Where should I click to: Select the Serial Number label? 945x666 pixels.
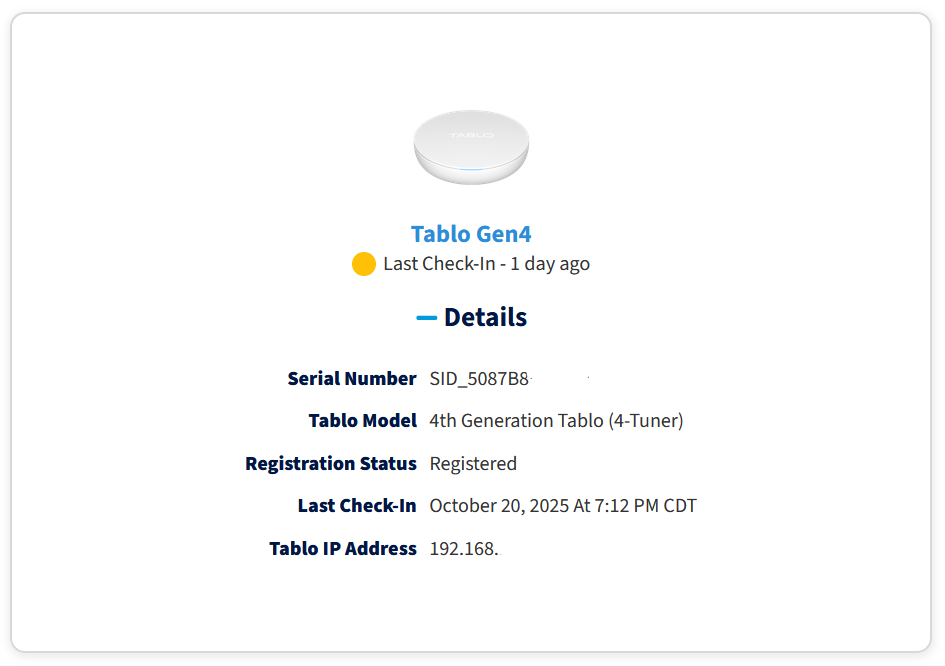(x=352, y=379)
